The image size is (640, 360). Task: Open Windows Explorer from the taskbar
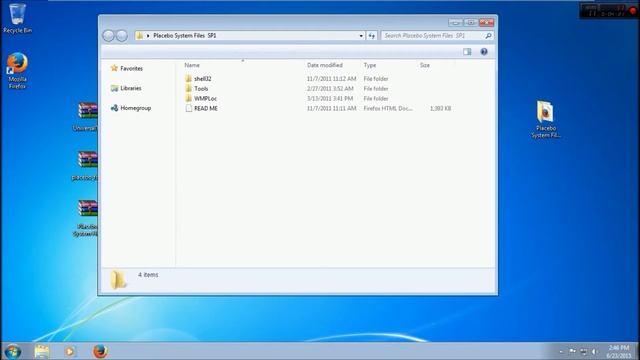pyautogui.click(x=42, y=351)
